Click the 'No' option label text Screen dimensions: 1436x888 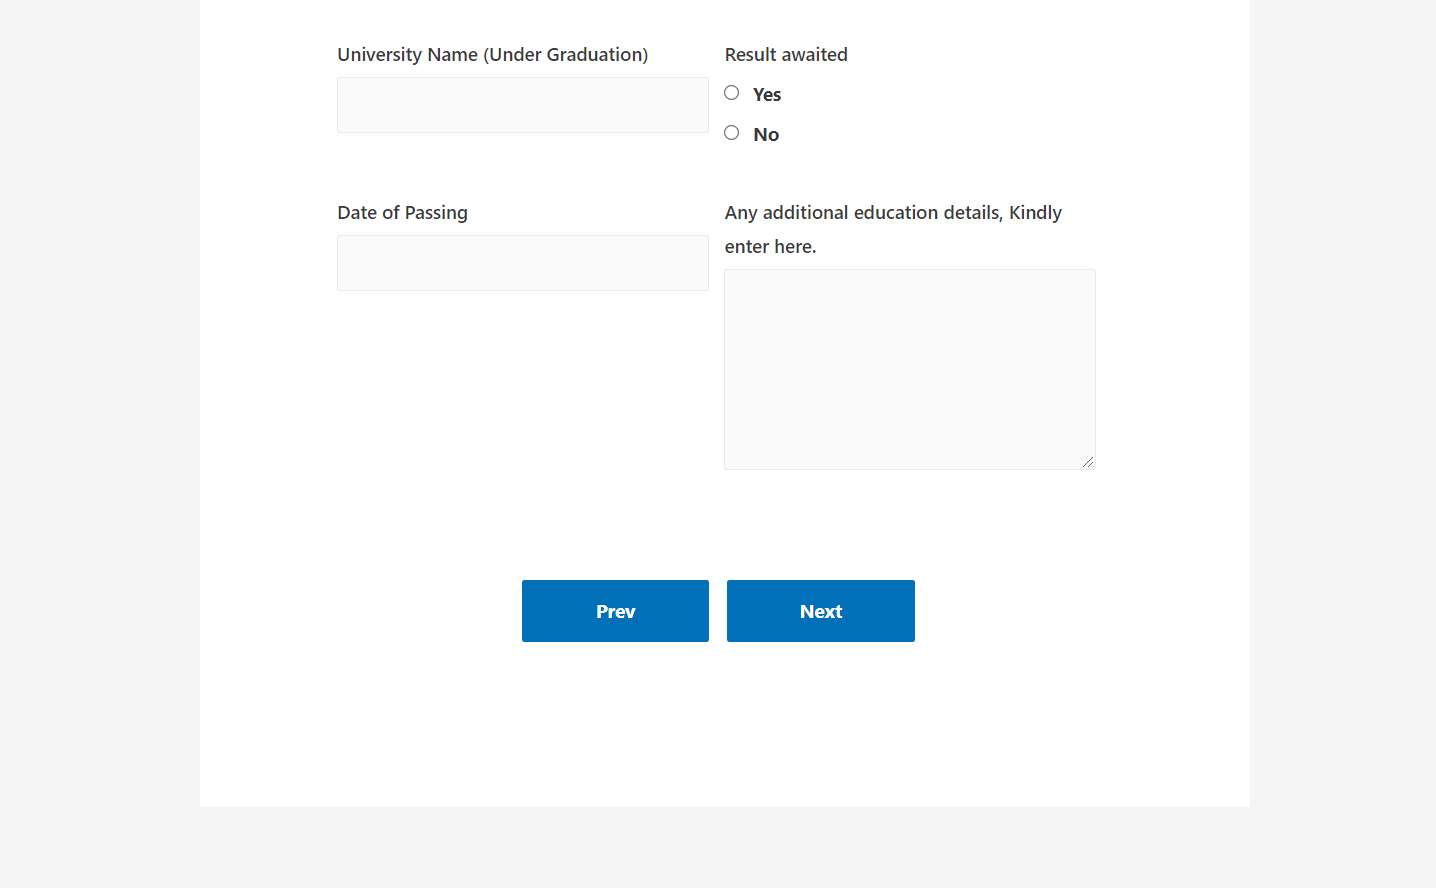click(766, 135)
